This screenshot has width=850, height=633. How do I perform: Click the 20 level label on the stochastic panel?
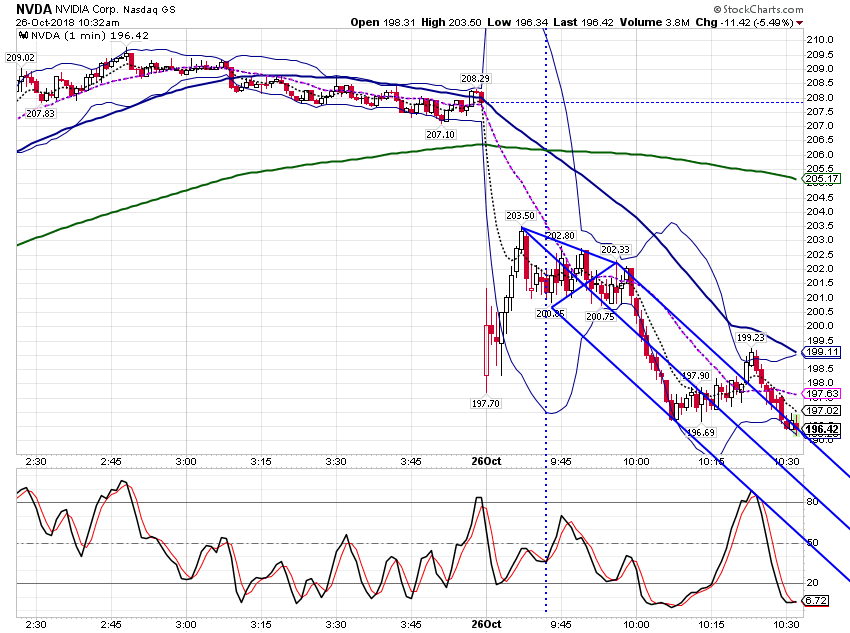coord(813,583)
